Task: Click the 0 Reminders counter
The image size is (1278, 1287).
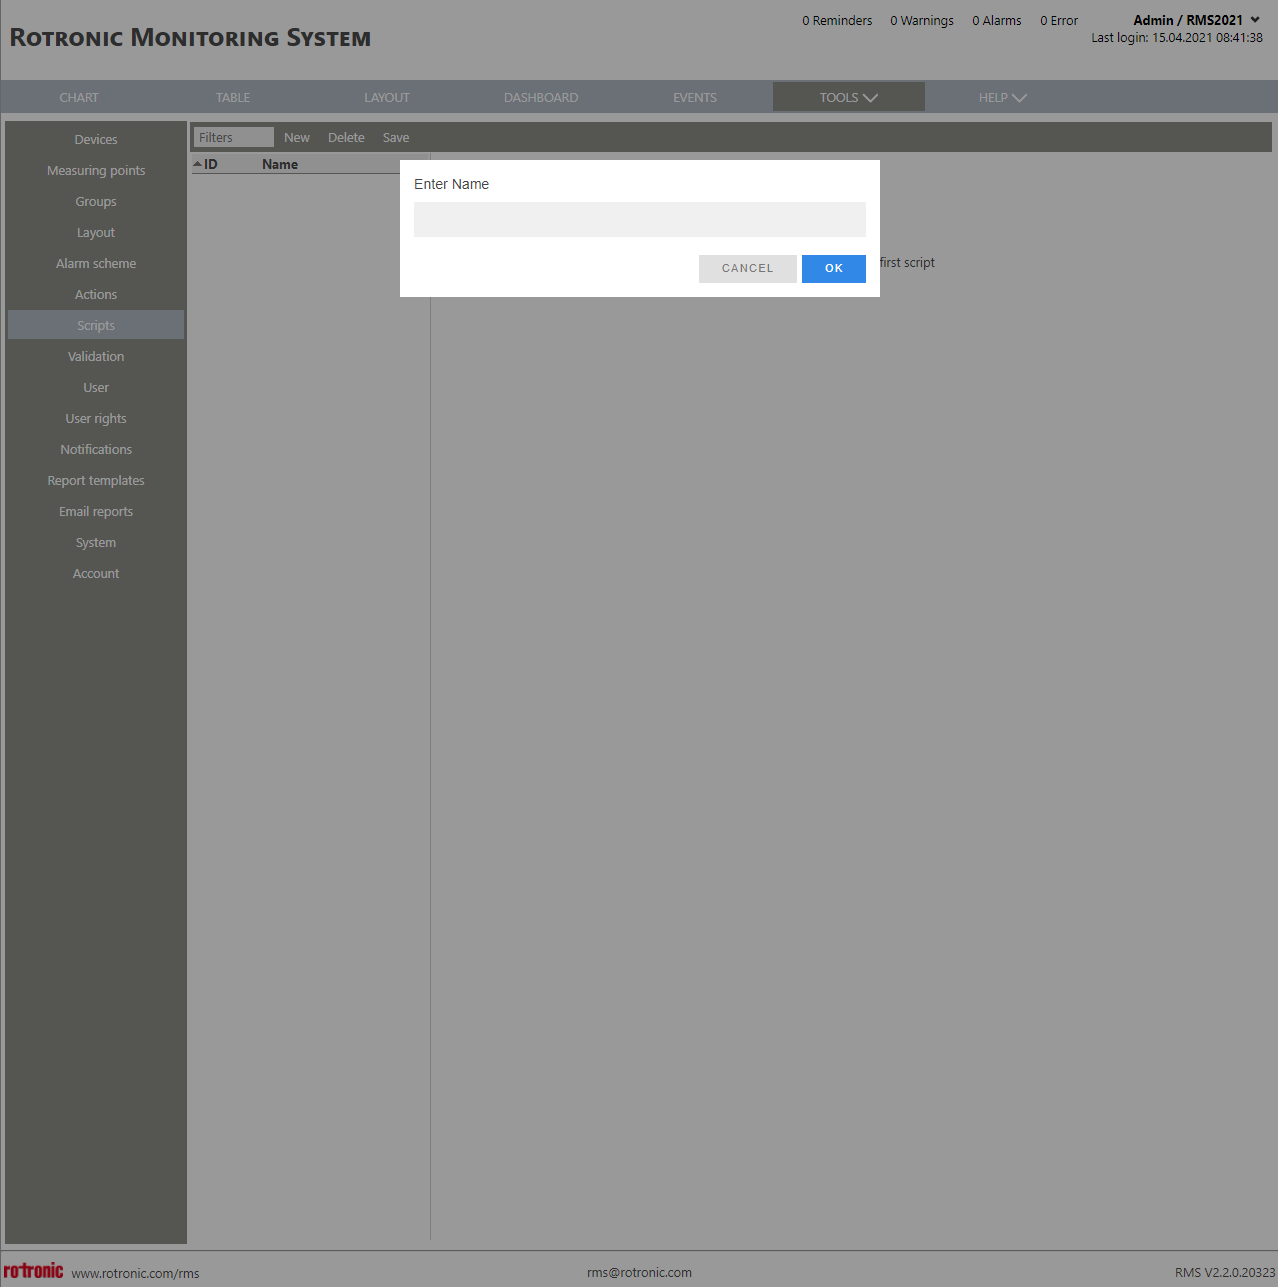Action: click(837, 20)
